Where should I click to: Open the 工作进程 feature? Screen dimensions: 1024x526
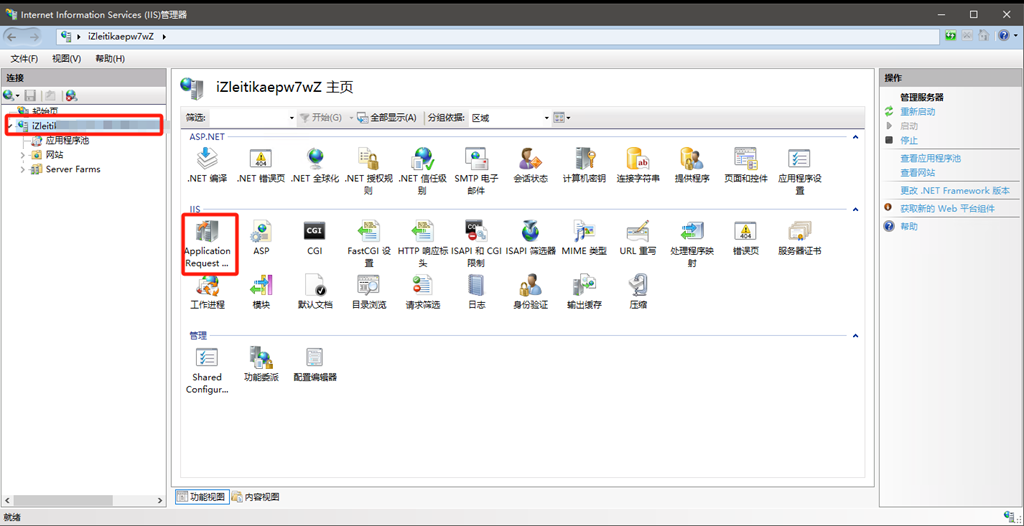pos(207,291)
